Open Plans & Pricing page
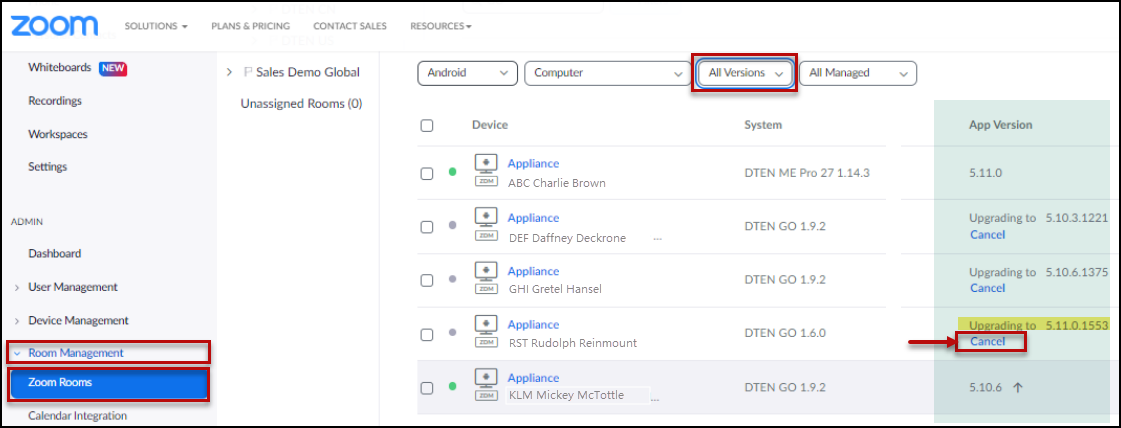 250,26
